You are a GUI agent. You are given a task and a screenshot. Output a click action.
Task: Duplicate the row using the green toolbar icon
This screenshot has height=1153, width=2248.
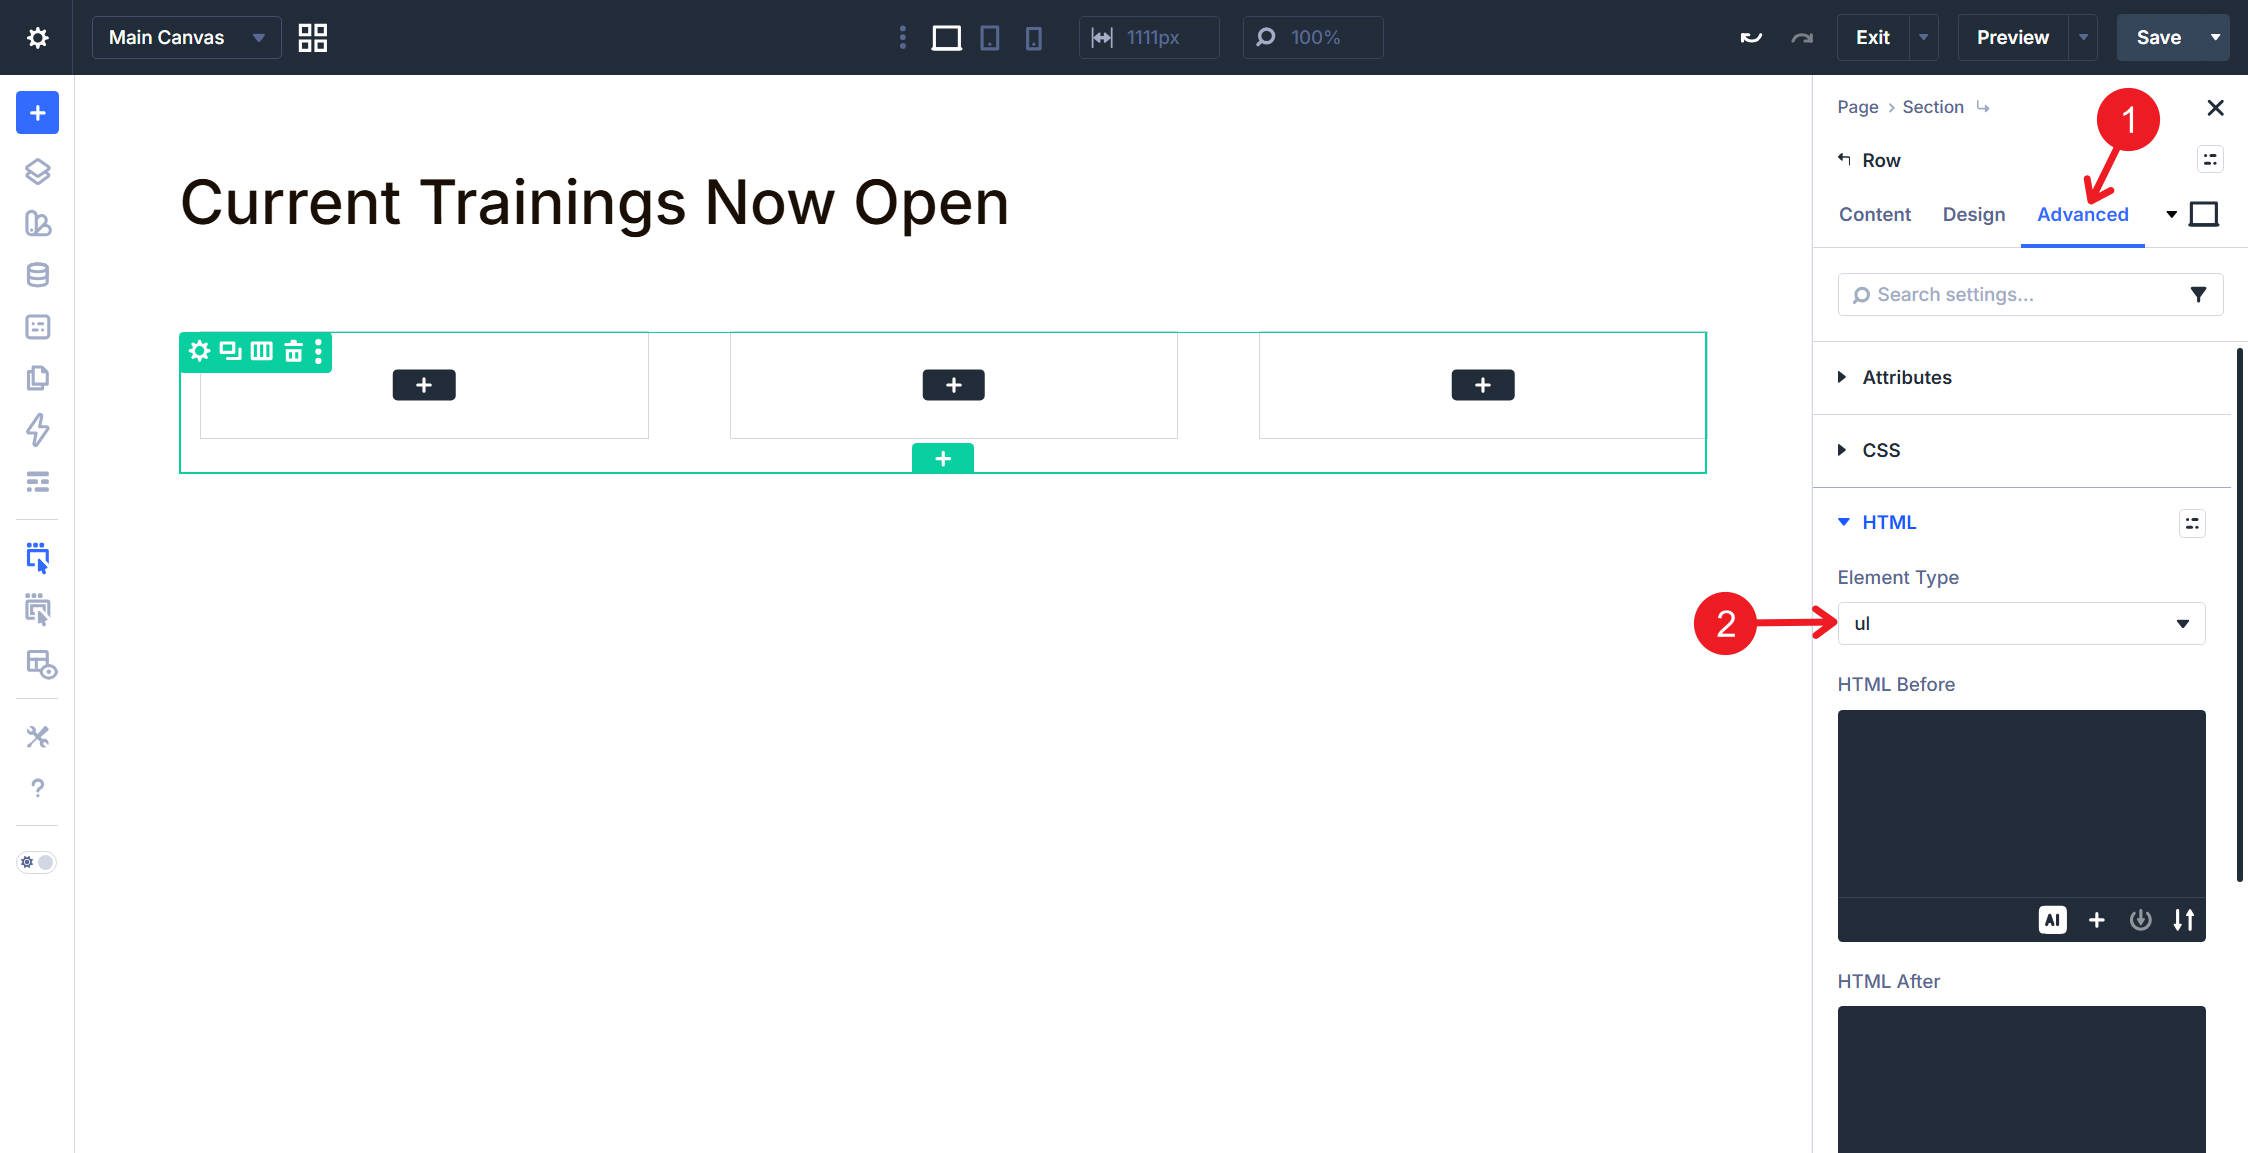229,352
